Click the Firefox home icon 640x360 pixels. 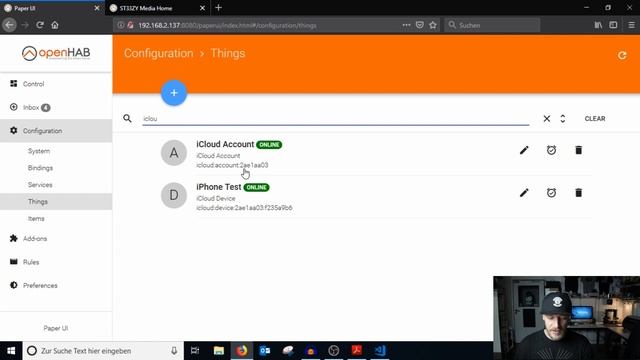55,25
